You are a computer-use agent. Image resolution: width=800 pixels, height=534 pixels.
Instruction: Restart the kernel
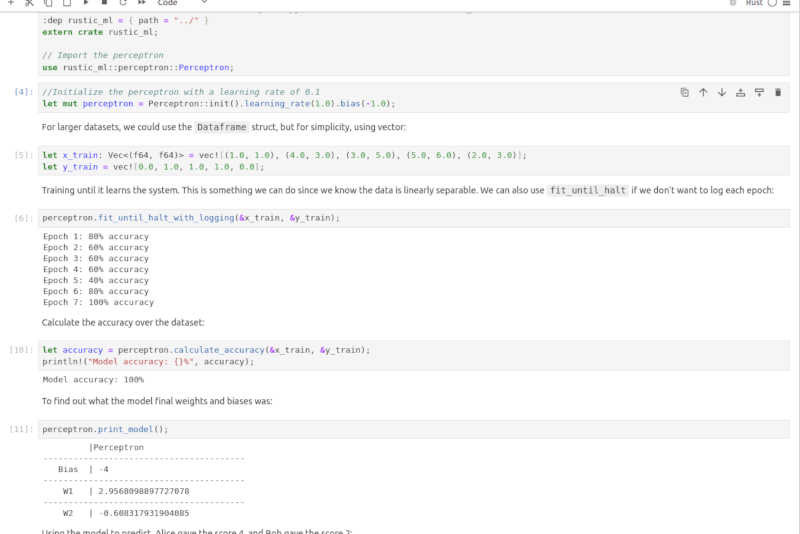pos(123,3)
